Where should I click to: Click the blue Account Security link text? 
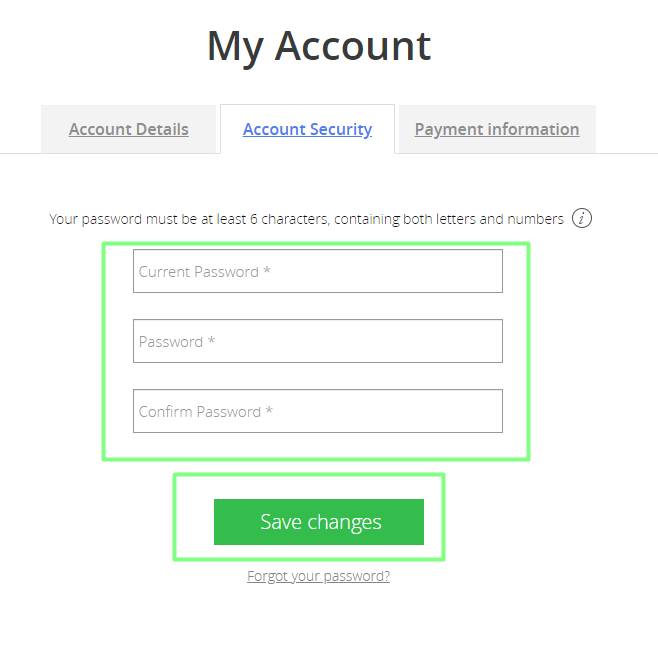coord(307,129)
